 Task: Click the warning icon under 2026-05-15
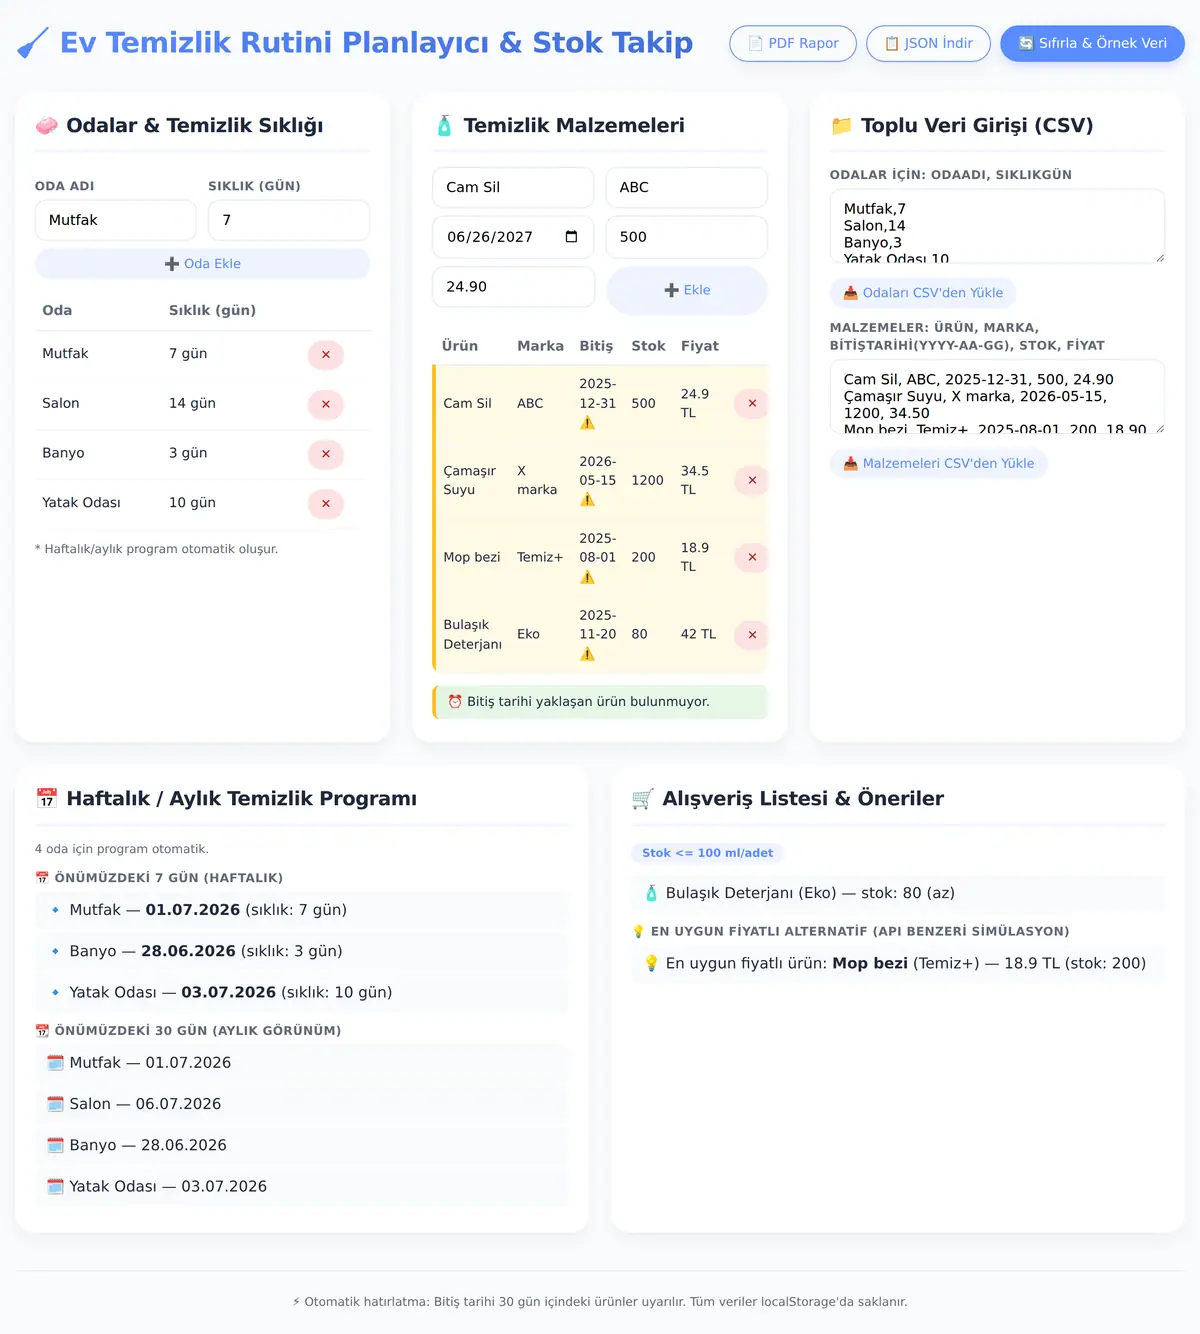coord(587,500)
